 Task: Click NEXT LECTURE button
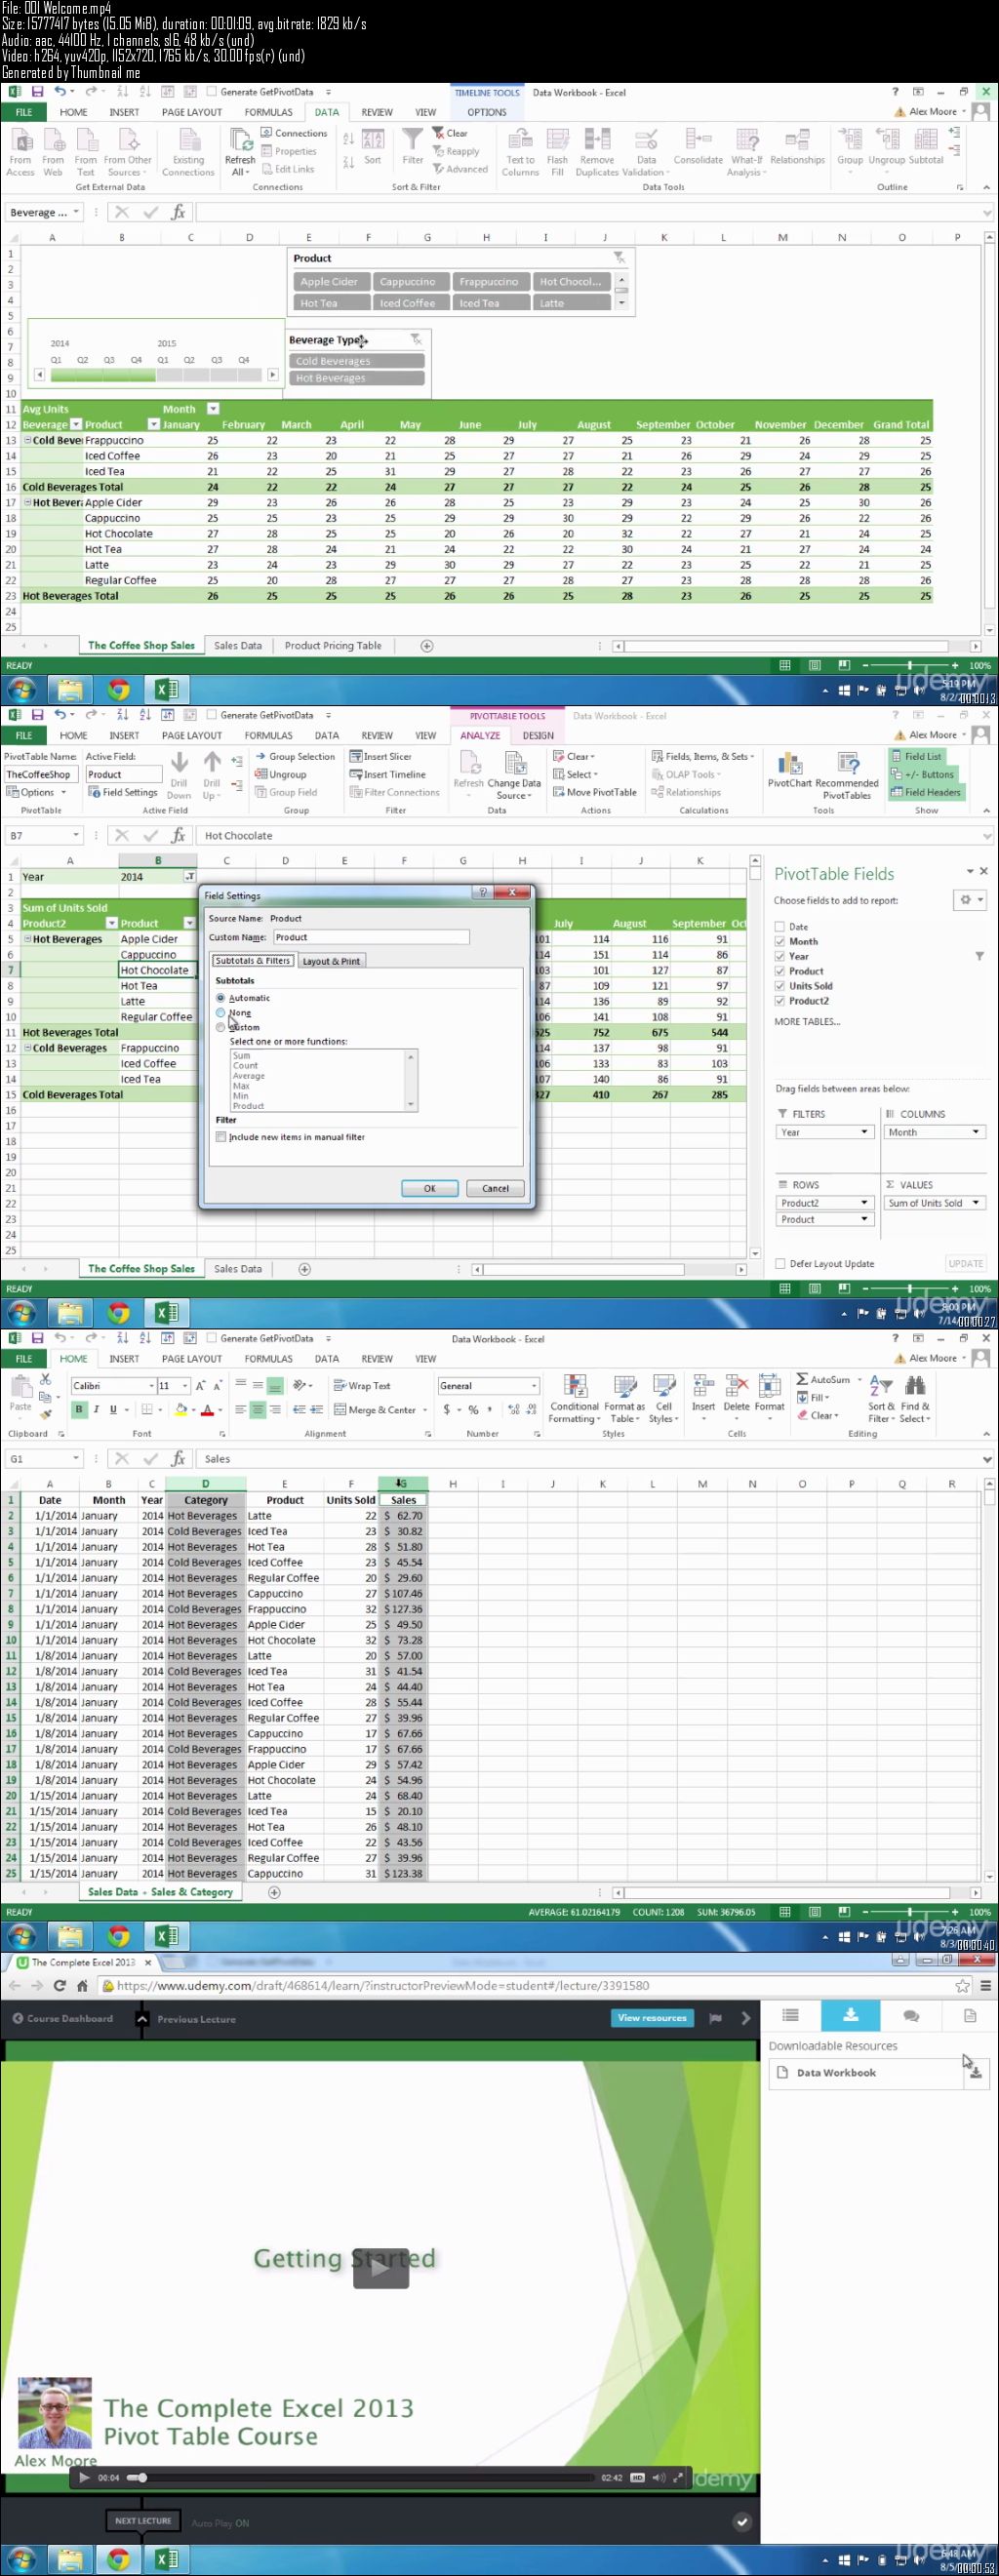pyautogui.click(x=143, y=2521)
